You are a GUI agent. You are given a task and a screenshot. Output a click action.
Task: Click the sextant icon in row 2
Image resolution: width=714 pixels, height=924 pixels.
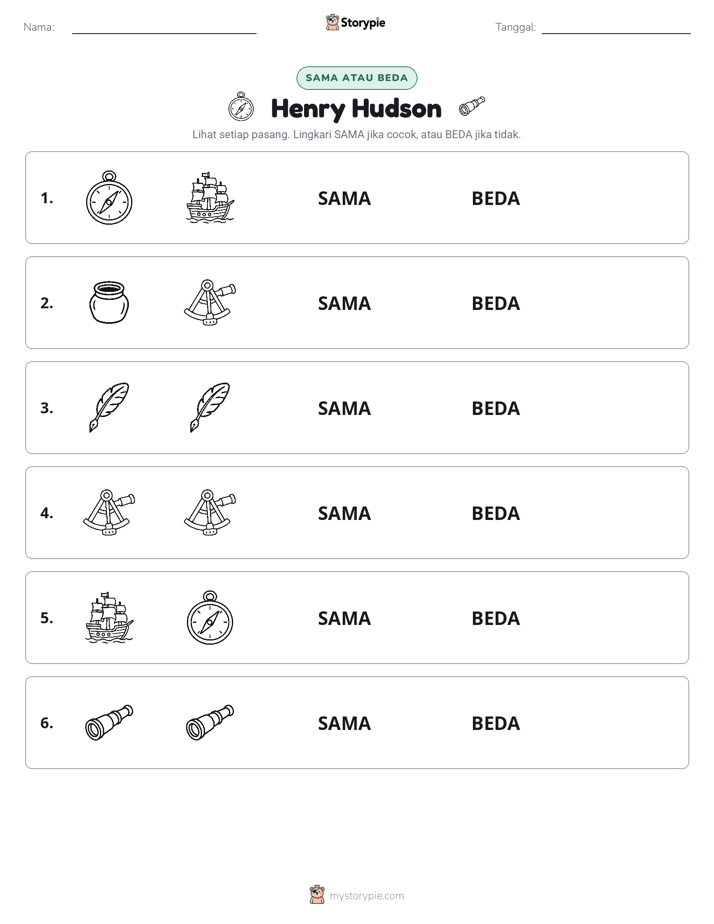pyautogui.click(x=210, y=302)
